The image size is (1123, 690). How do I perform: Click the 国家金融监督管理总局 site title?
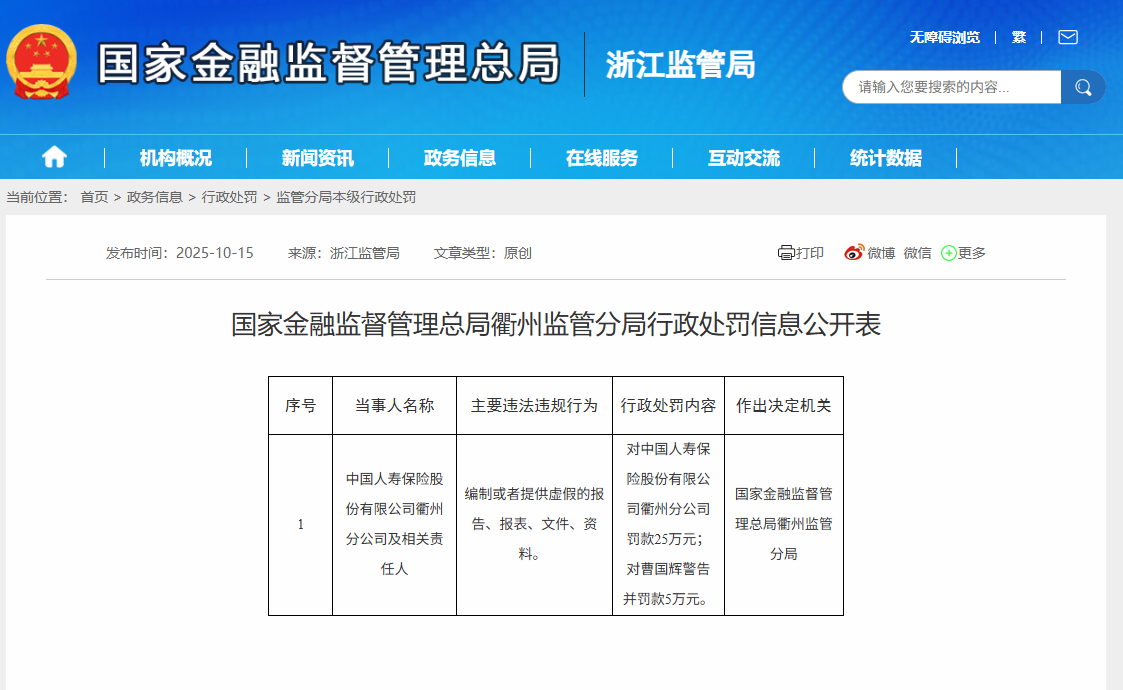[328, 63]
